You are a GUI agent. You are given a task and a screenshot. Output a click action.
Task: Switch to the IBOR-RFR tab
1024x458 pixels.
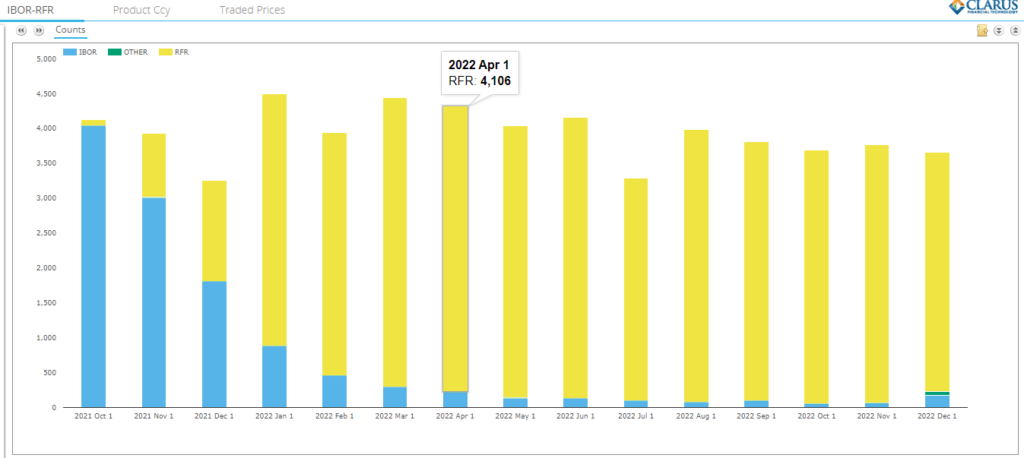click(31, 10)
